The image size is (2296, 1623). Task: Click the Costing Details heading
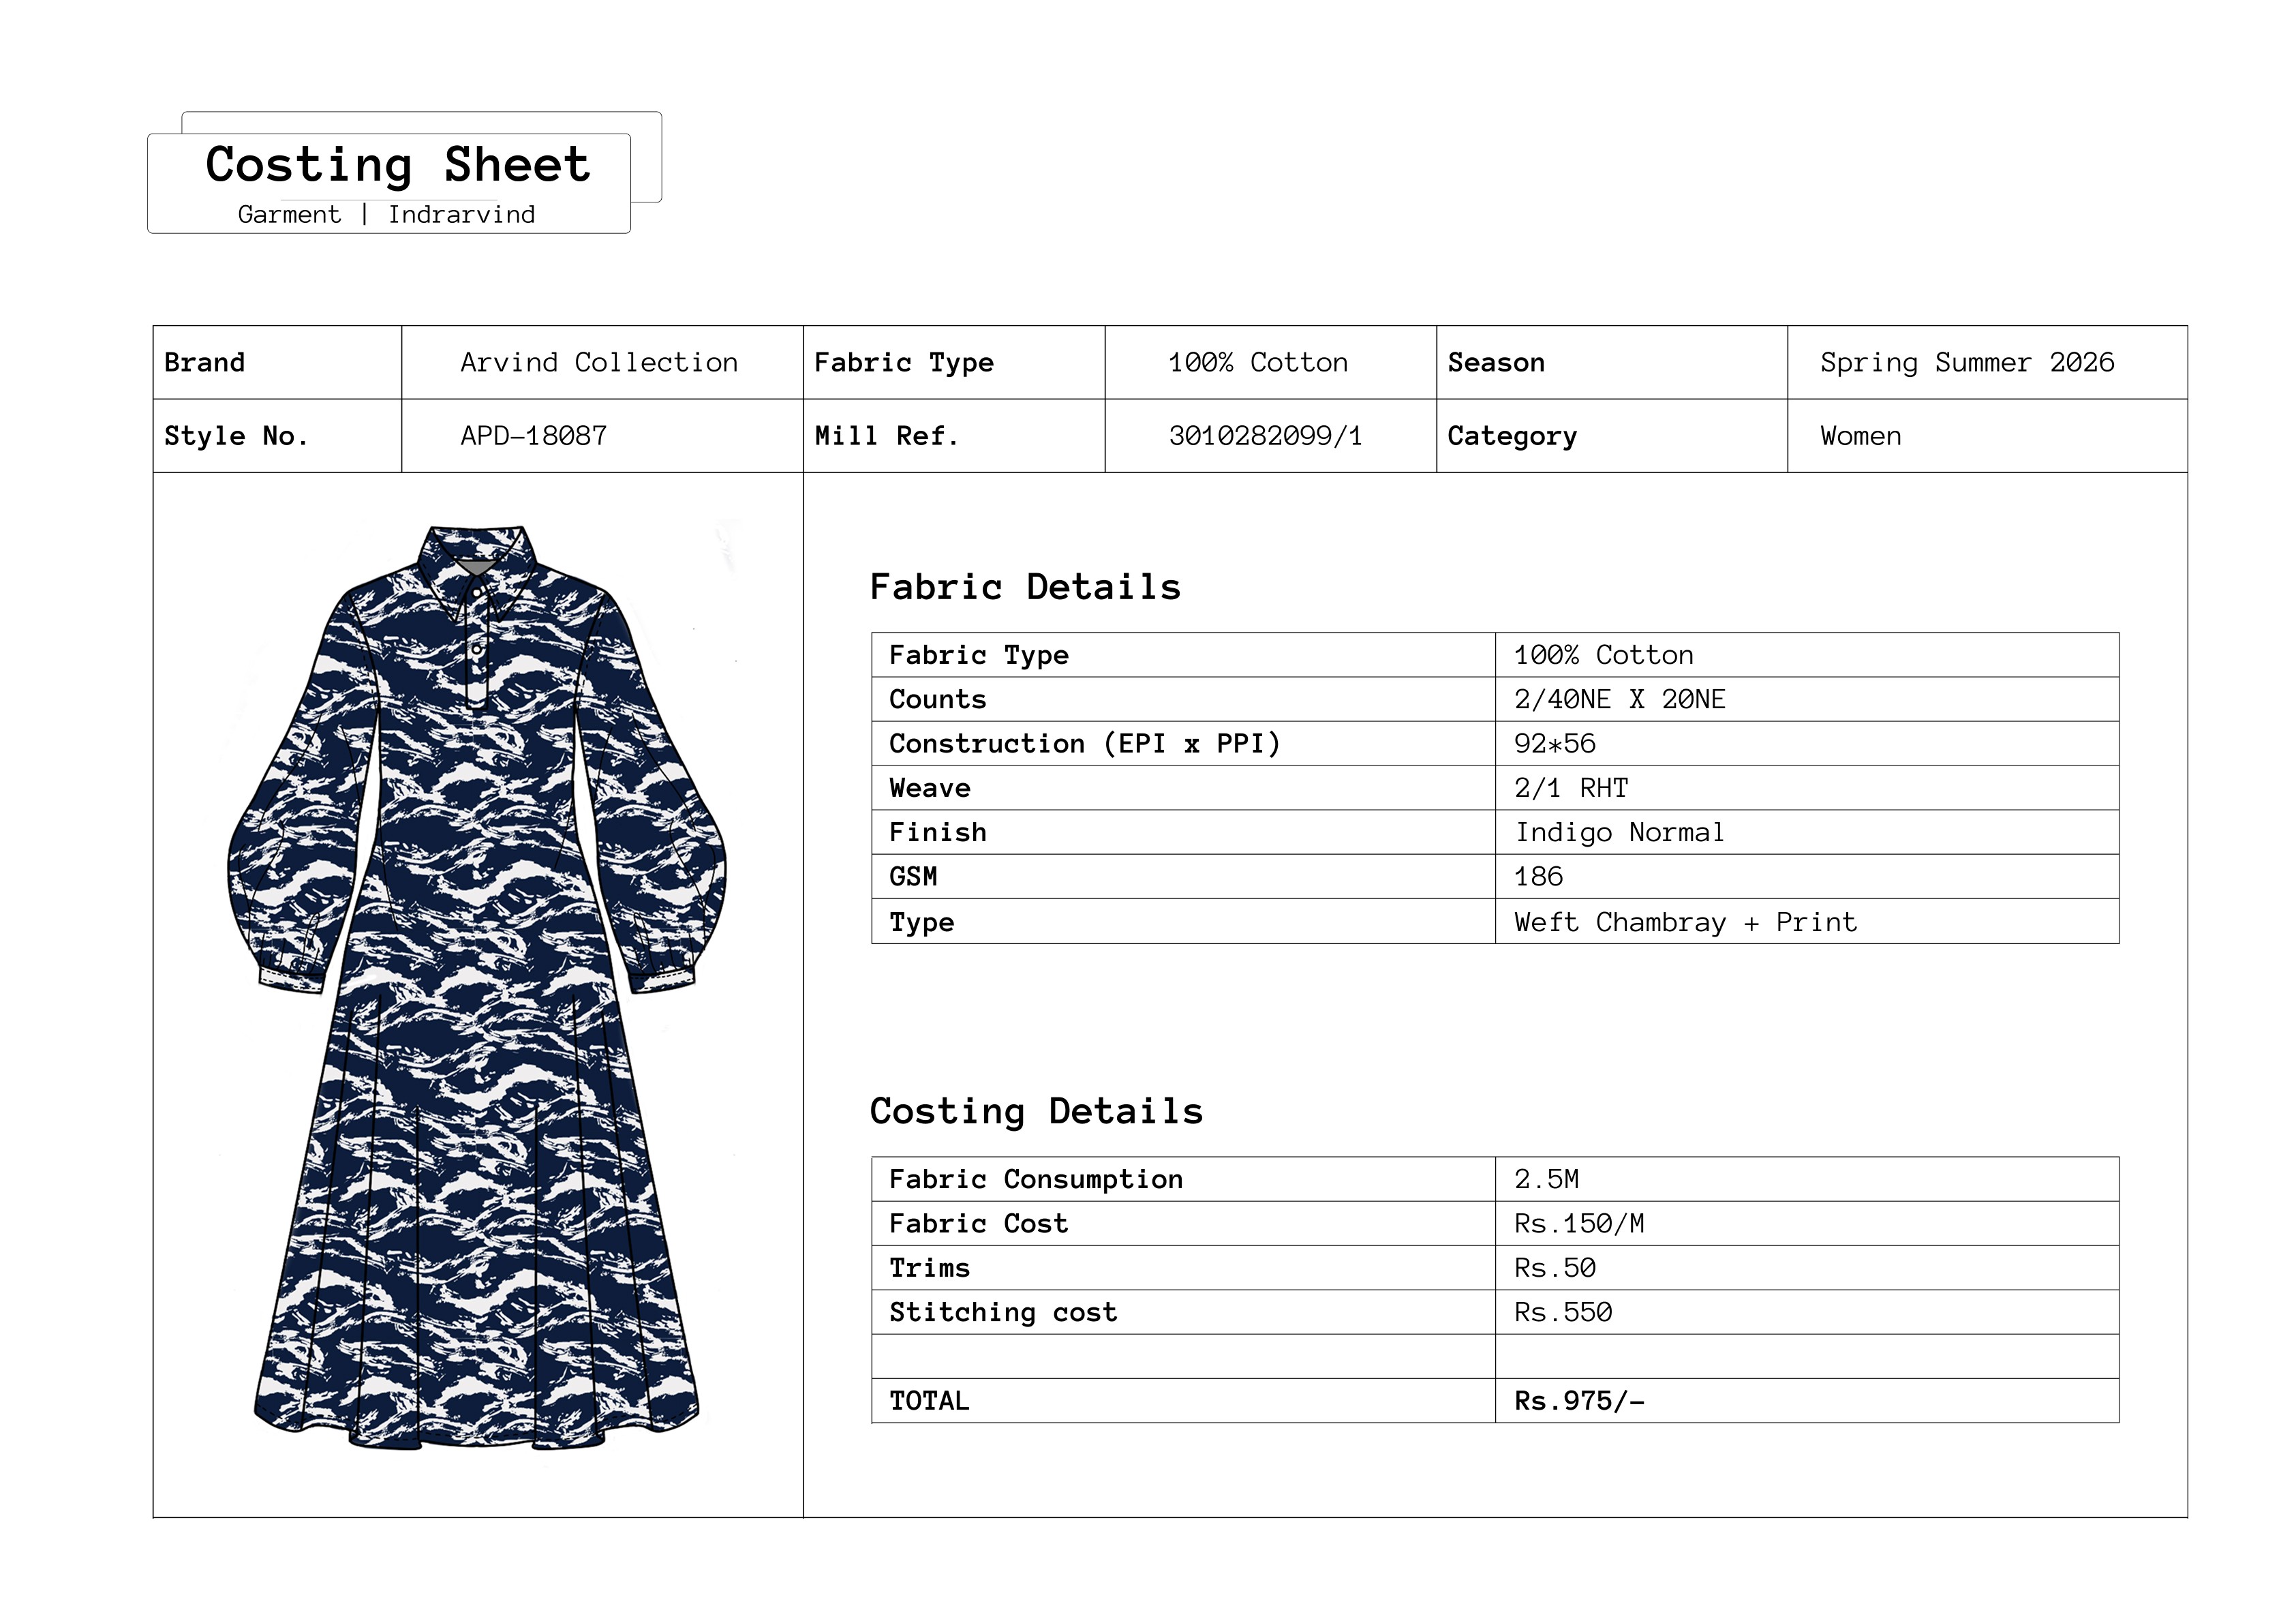[1036, 1112]
